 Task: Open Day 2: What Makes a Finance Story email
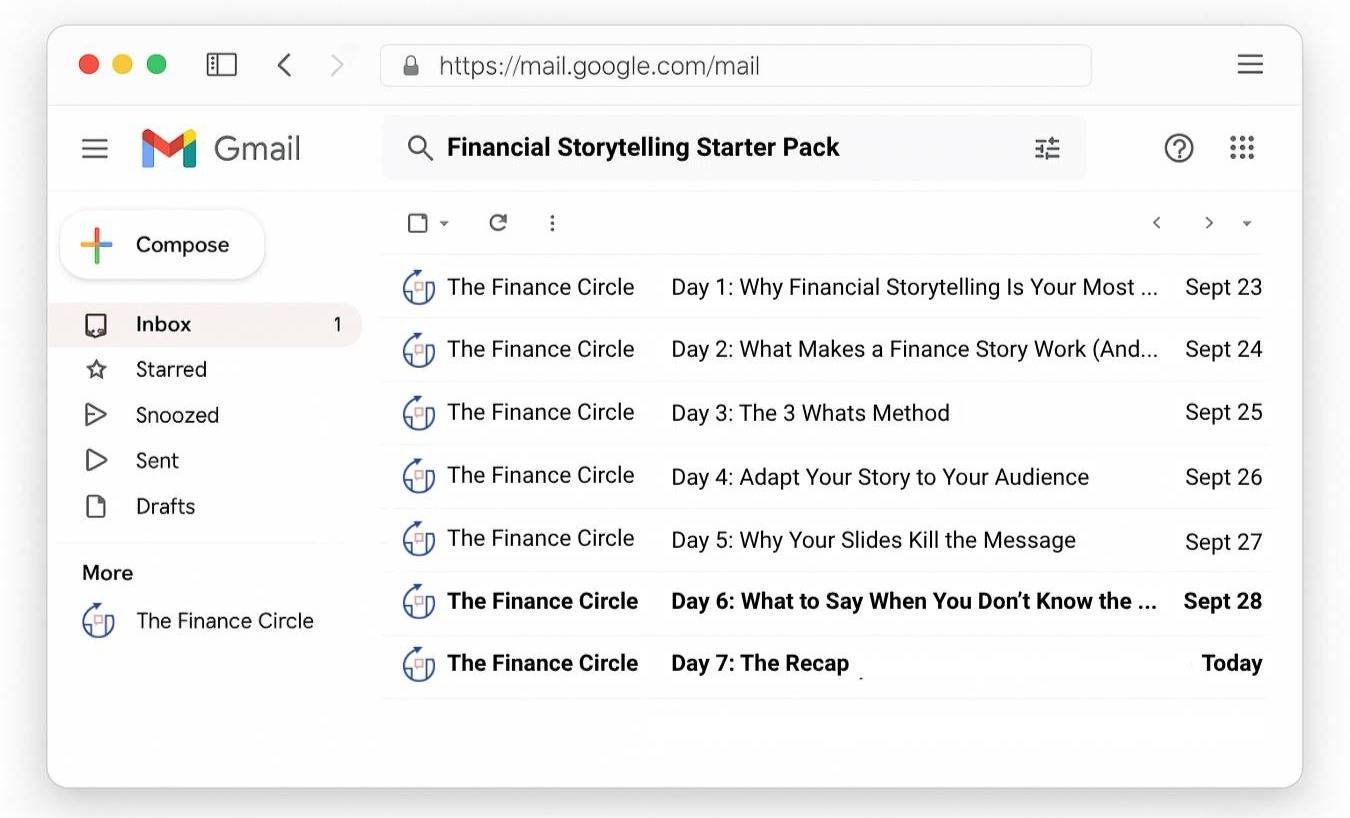coord(826,350)
